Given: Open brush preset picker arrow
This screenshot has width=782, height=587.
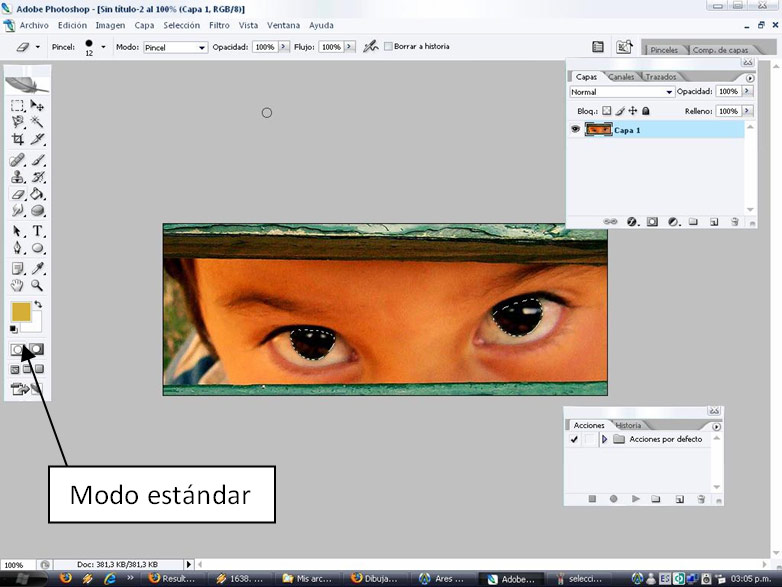Looking at the screenshot, I should [103, 47].
